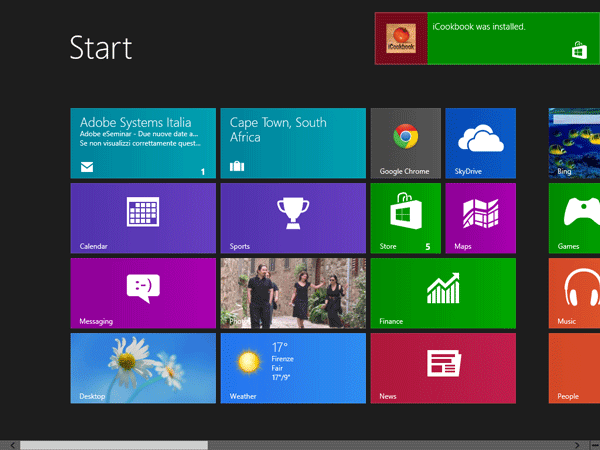The image size is (600, 450).
Task: Open the Photos tile with people walking
Action: 292,292
